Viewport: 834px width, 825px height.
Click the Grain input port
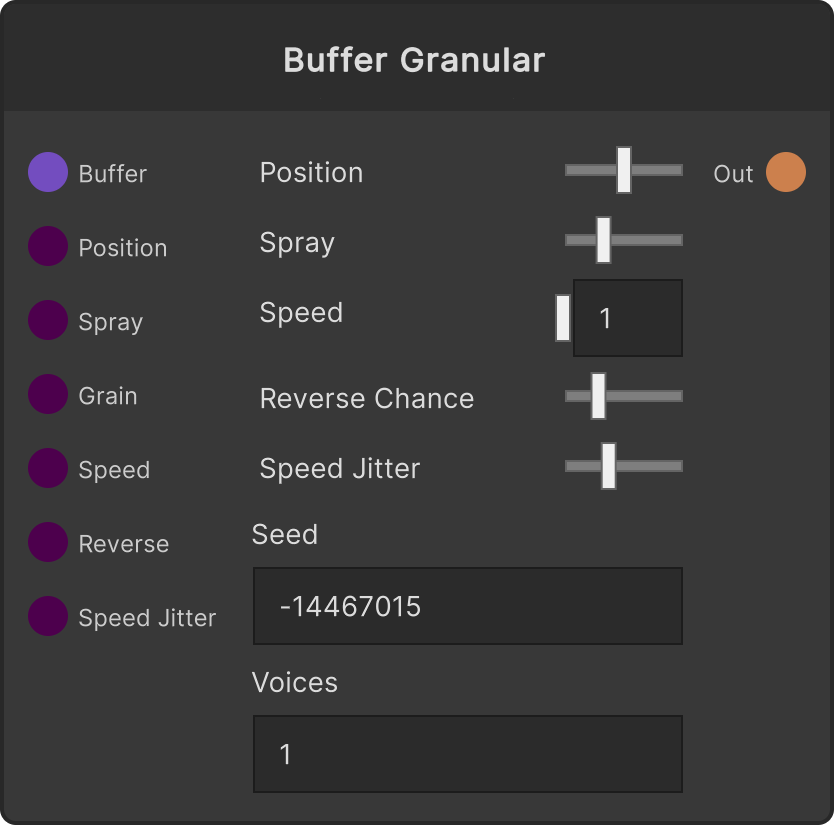[x=48, y=394]
